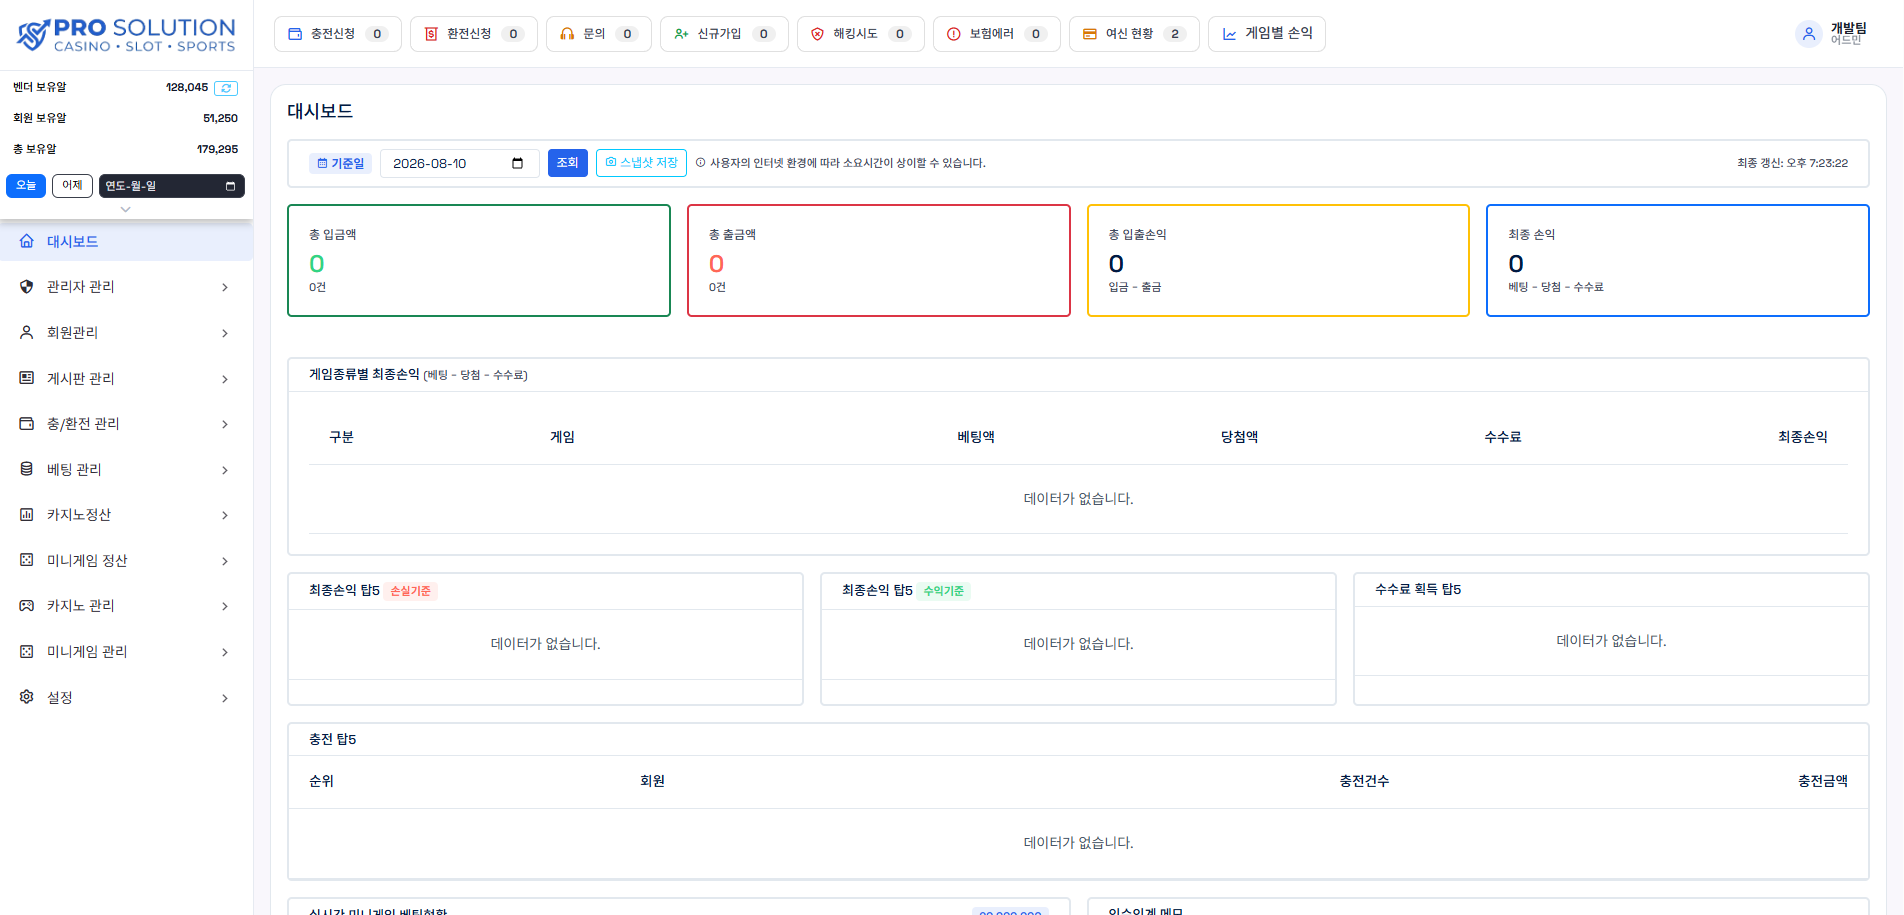
Task: Open 미니게임 관리 menu item
Action: (x=126, y=652)
